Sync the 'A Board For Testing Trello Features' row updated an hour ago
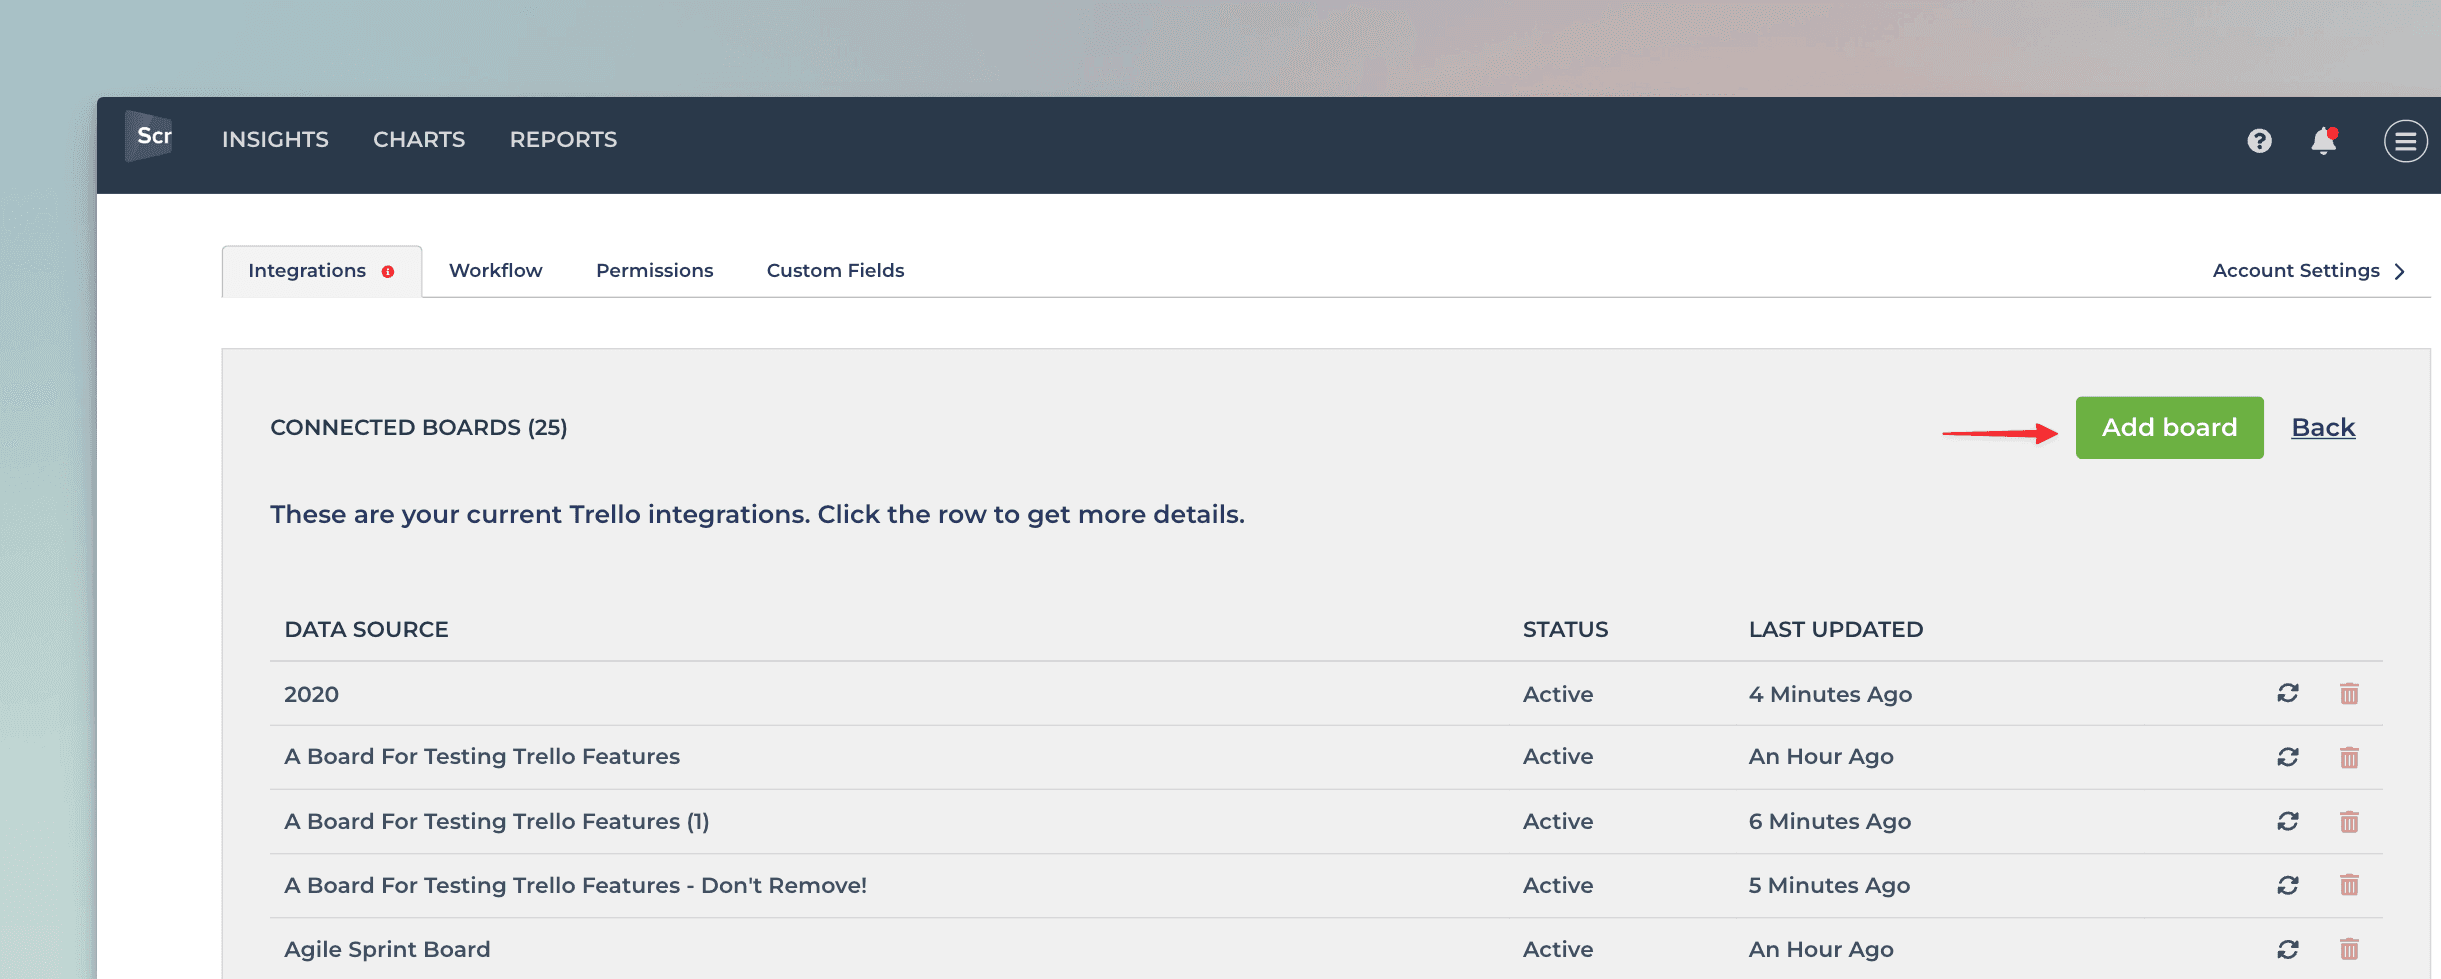This screenshot has height=979, width=2441. coord(2288,757)
